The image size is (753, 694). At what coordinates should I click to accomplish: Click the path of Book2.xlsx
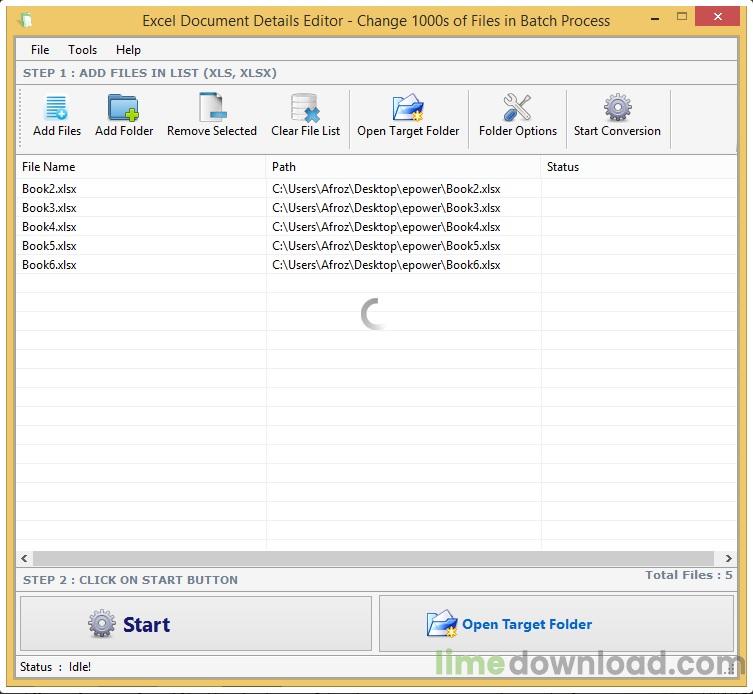(x=386, y=189)
